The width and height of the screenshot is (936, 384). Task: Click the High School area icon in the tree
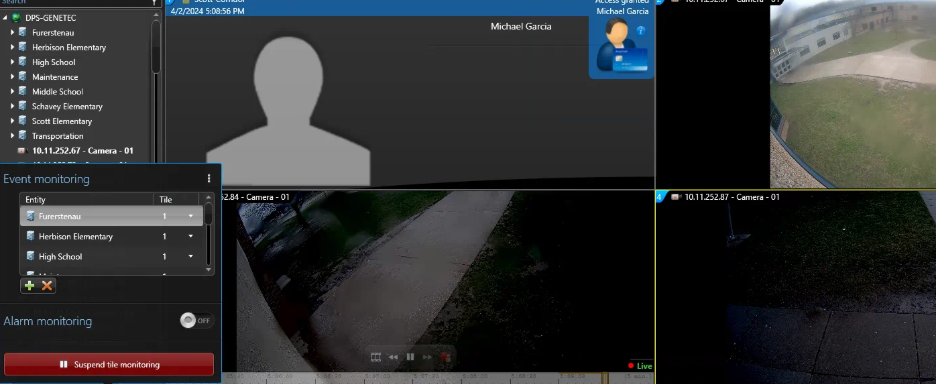pos(23,62)
